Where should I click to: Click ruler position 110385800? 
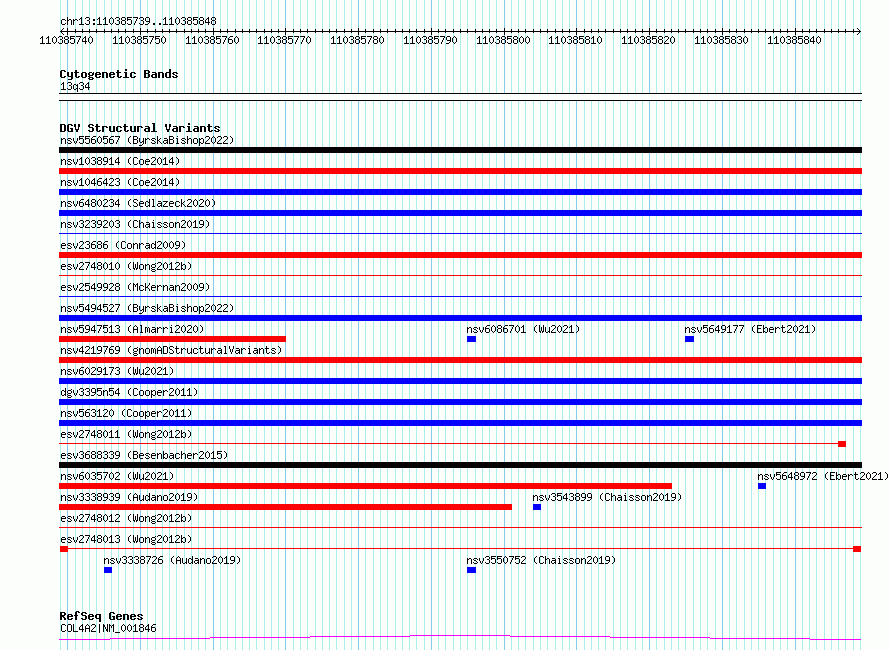[x=503, y=40]
